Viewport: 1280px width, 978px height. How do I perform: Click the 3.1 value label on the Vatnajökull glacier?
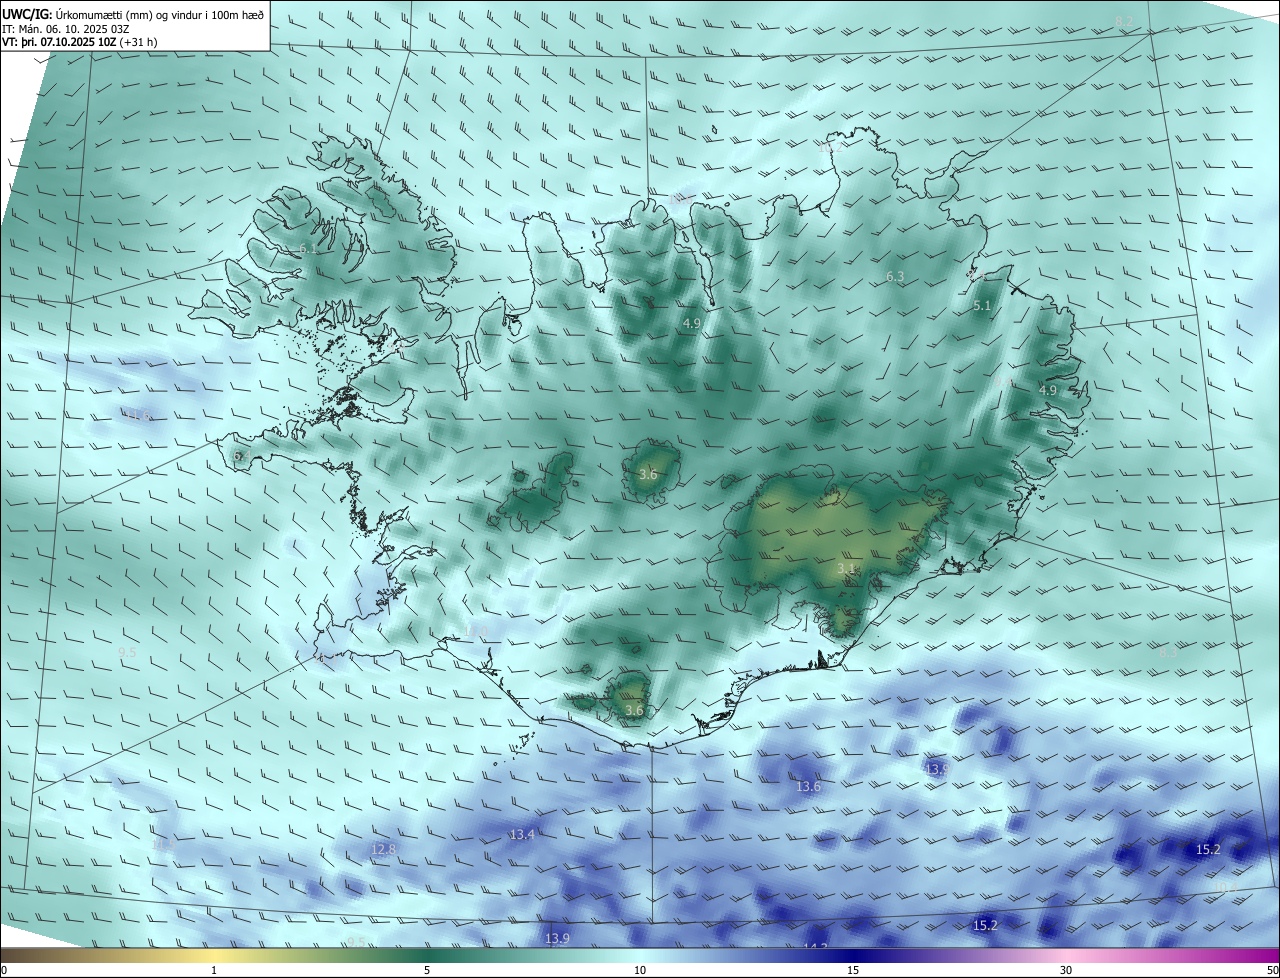pyautogui.click(x=846, y=569)
